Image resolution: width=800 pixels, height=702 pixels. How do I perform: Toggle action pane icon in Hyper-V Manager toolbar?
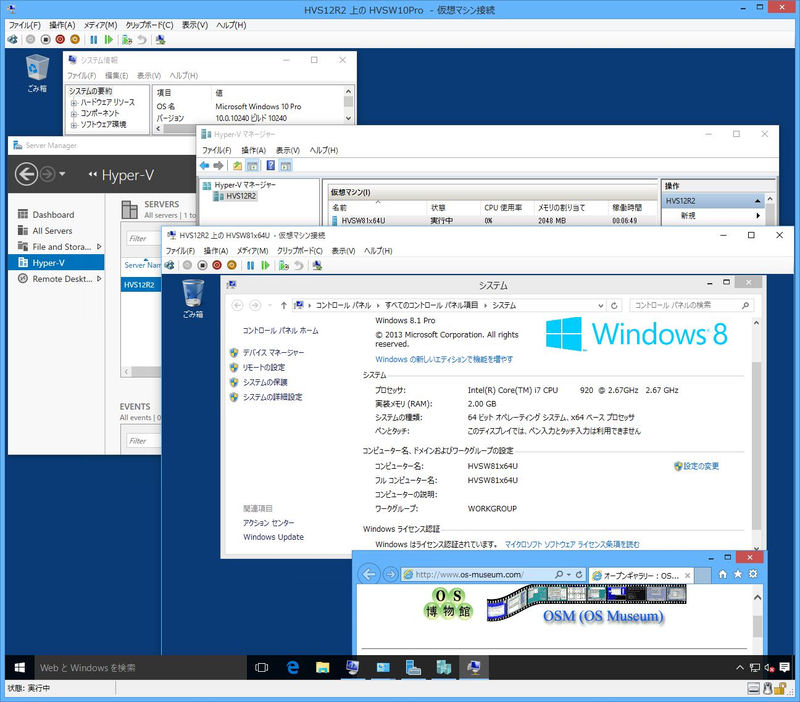(286, 165)
